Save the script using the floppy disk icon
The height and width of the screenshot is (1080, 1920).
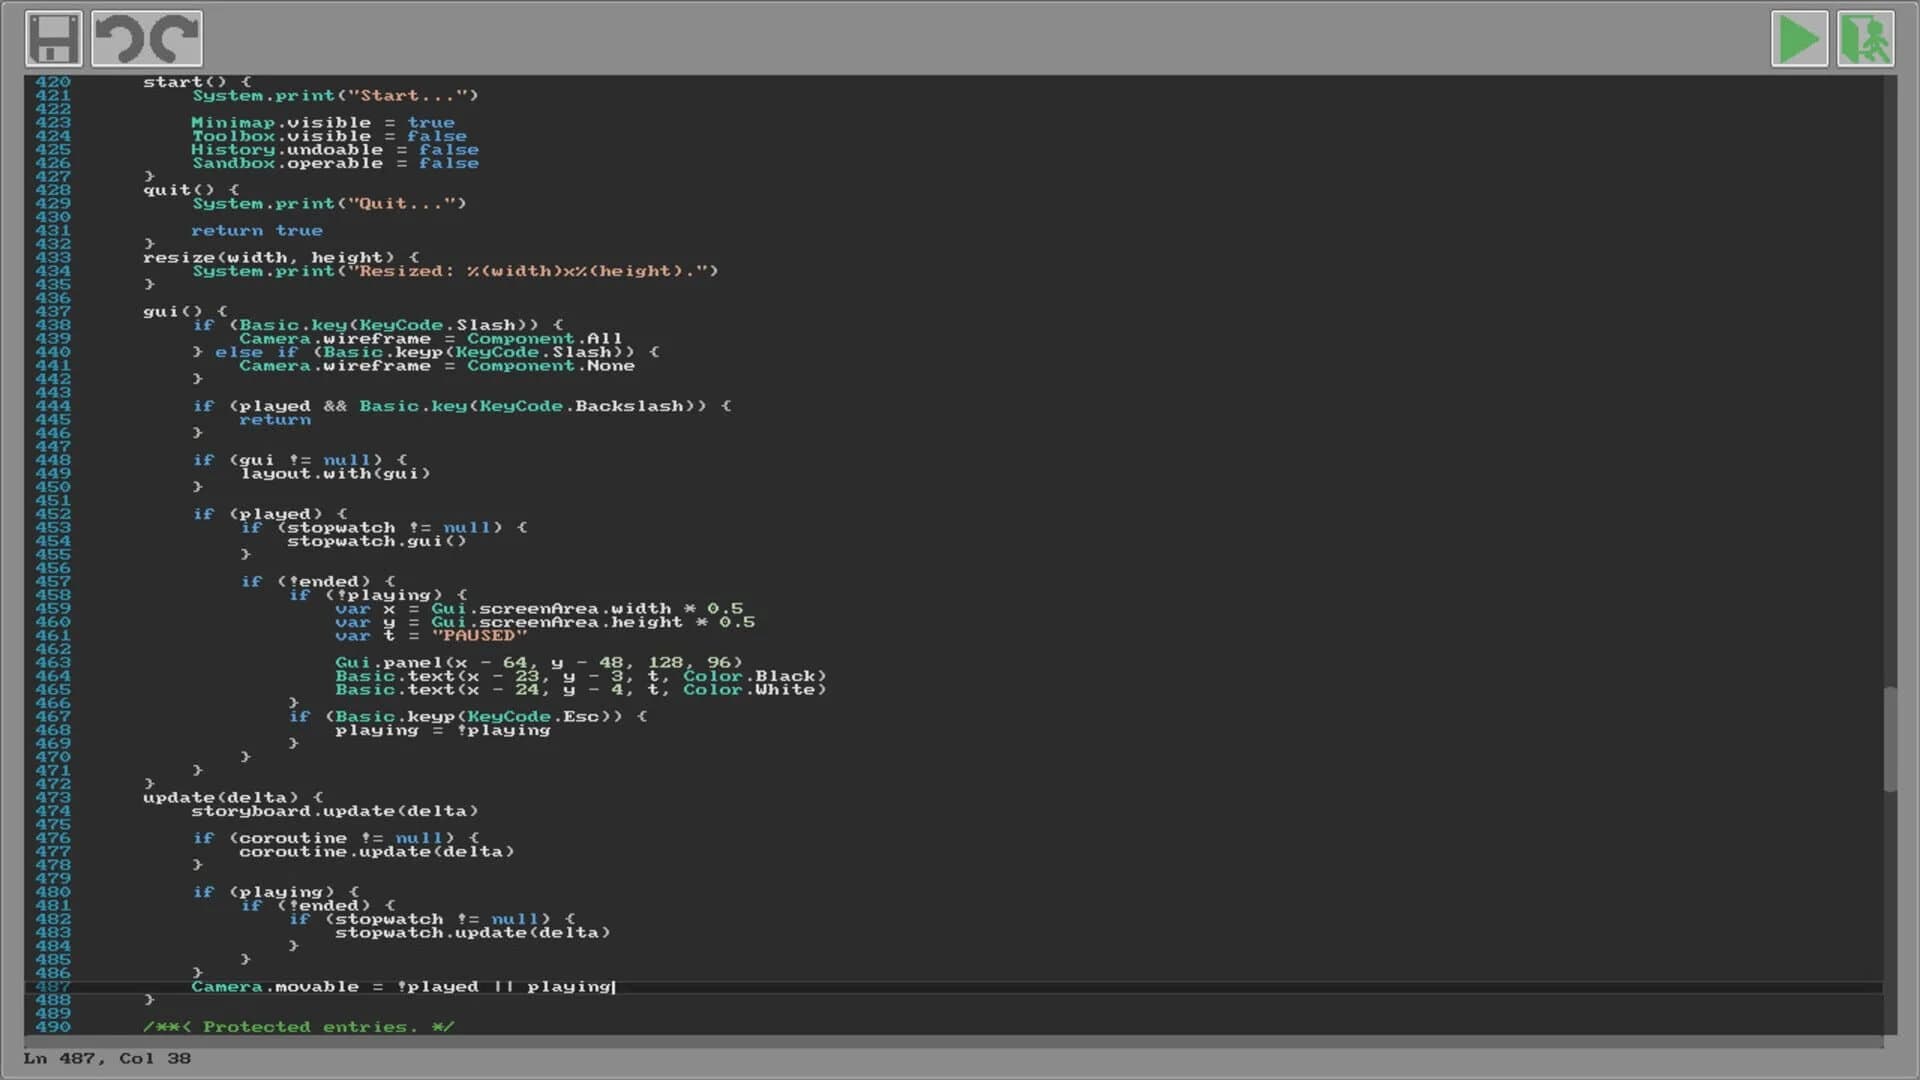(x=51, y=38)
